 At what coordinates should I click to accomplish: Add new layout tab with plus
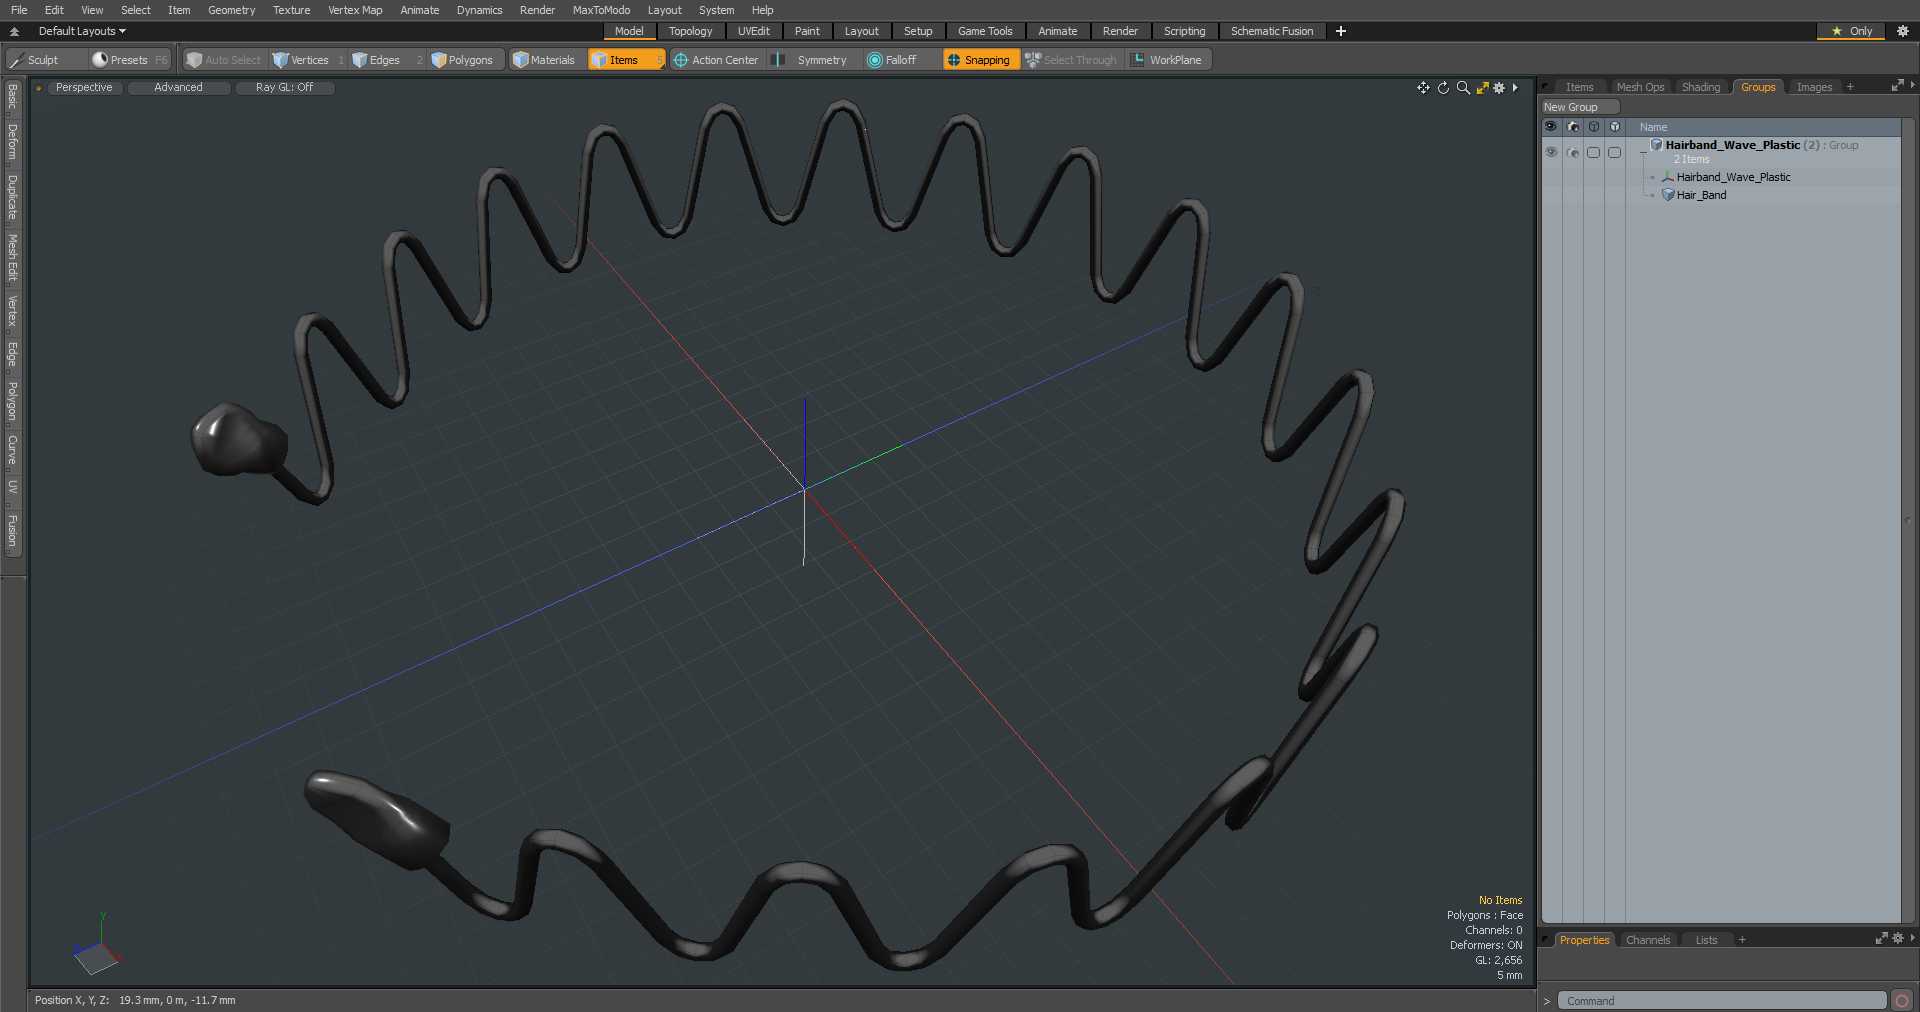[1341, 31]
